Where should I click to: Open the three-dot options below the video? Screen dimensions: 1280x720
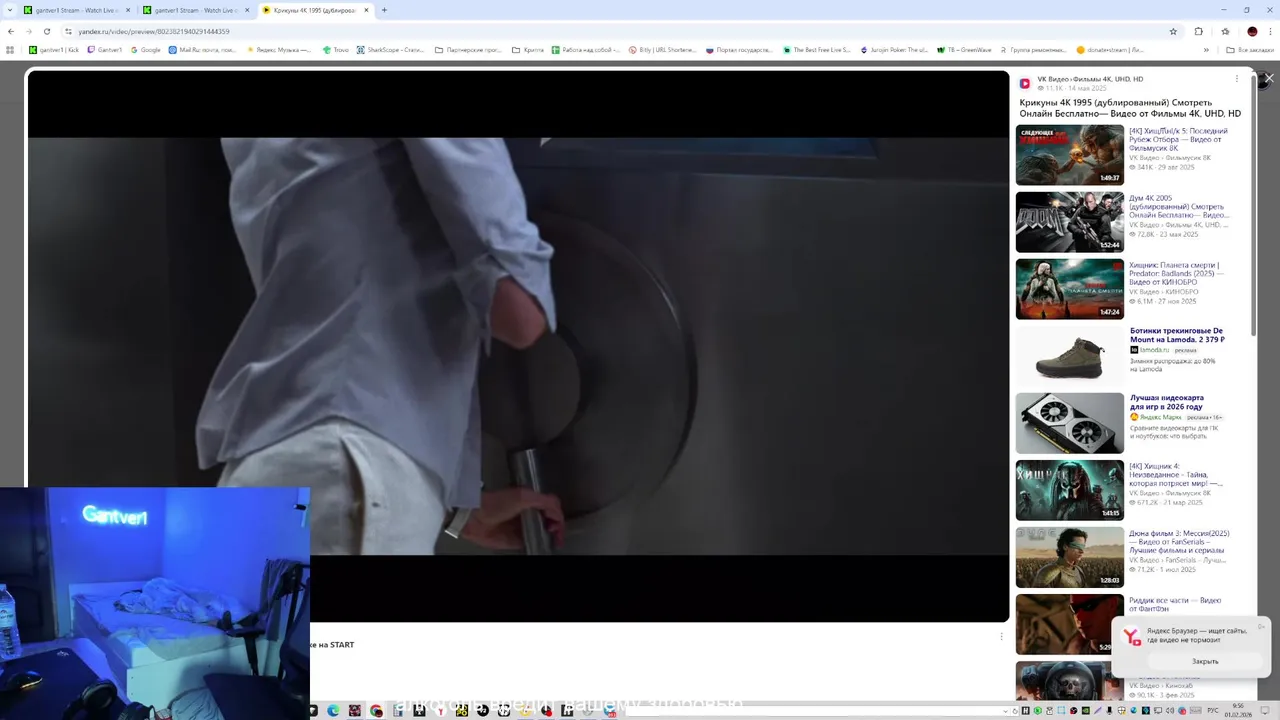(1001, 636)
